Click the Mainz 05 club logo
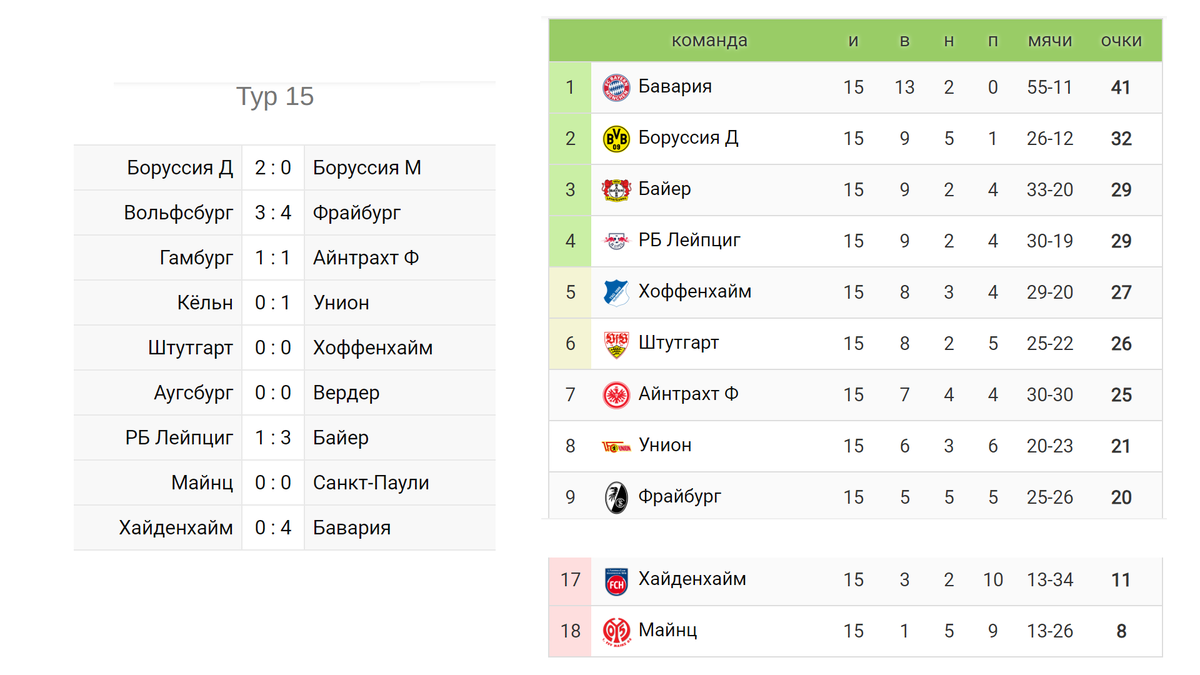The height and width of the screenshot is (675, 1200). tap(616, 631)
